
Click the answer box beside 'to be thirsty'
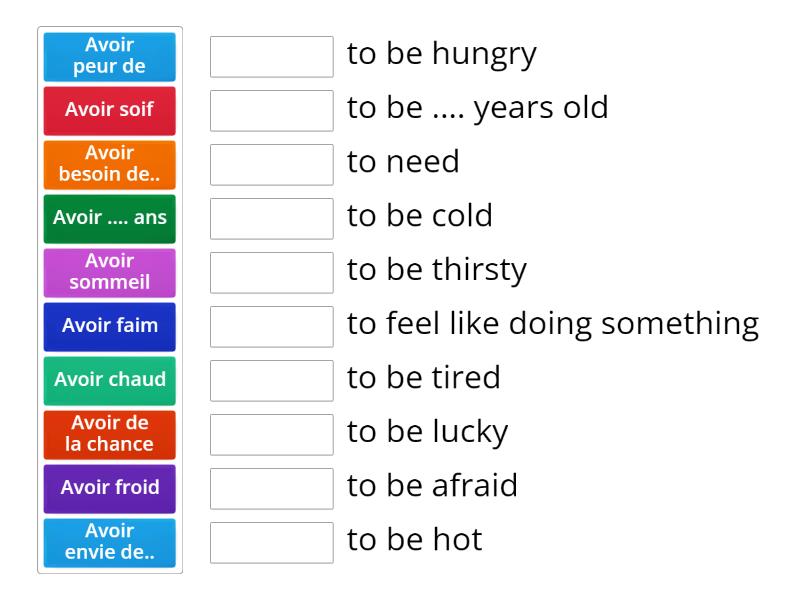[271, 273]
